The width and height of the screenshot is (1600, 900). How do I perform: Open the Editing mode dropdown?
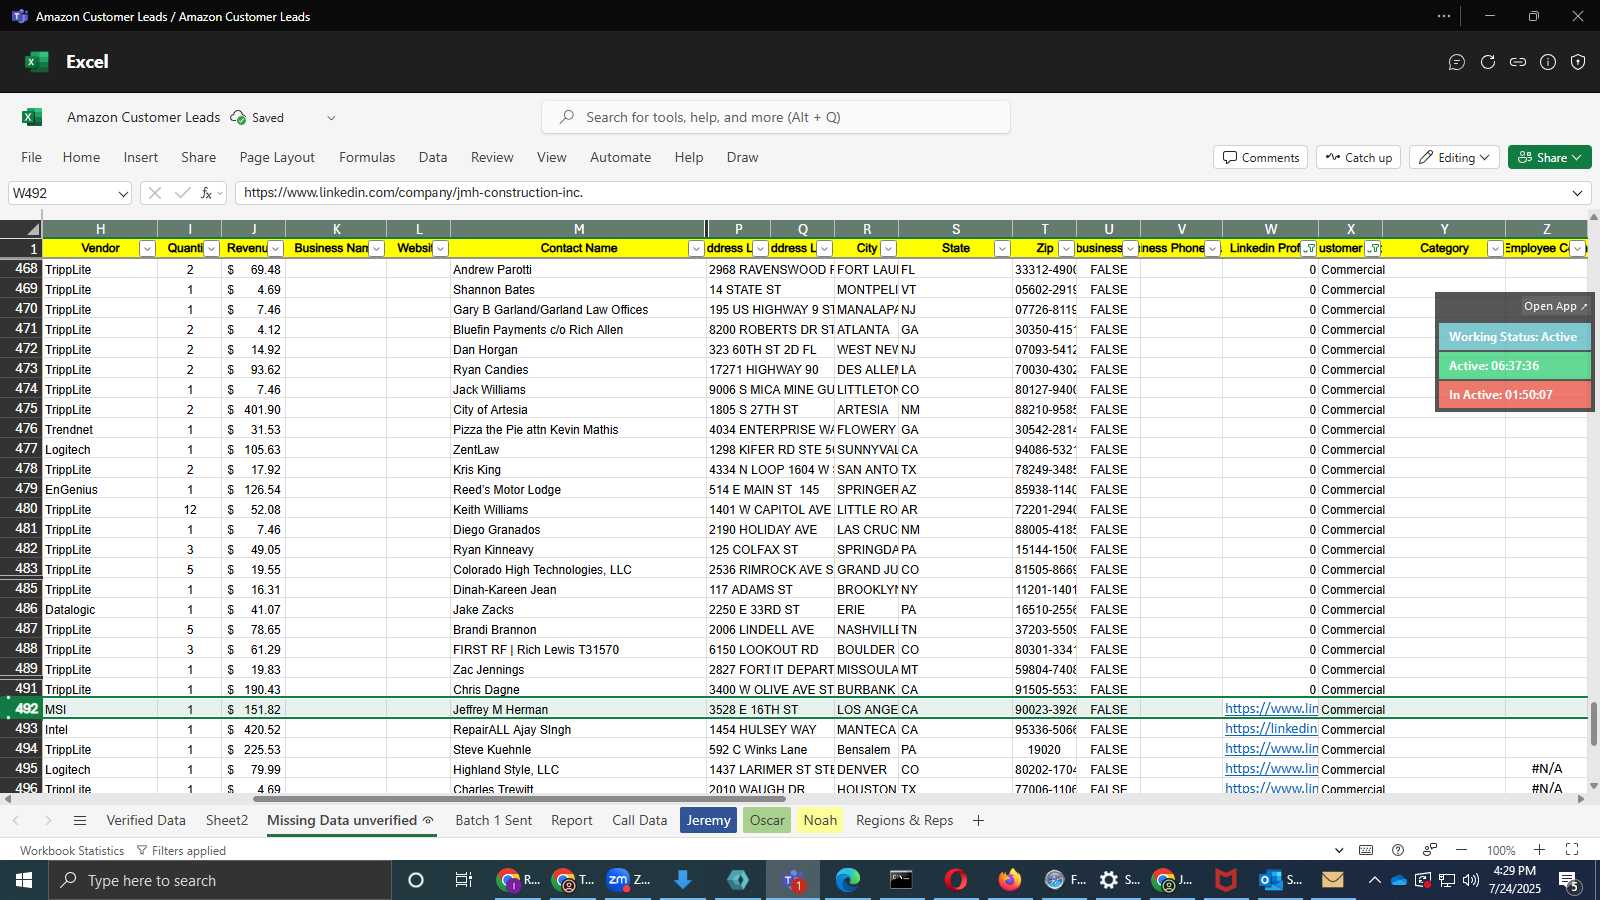(x=1454, y=157)
